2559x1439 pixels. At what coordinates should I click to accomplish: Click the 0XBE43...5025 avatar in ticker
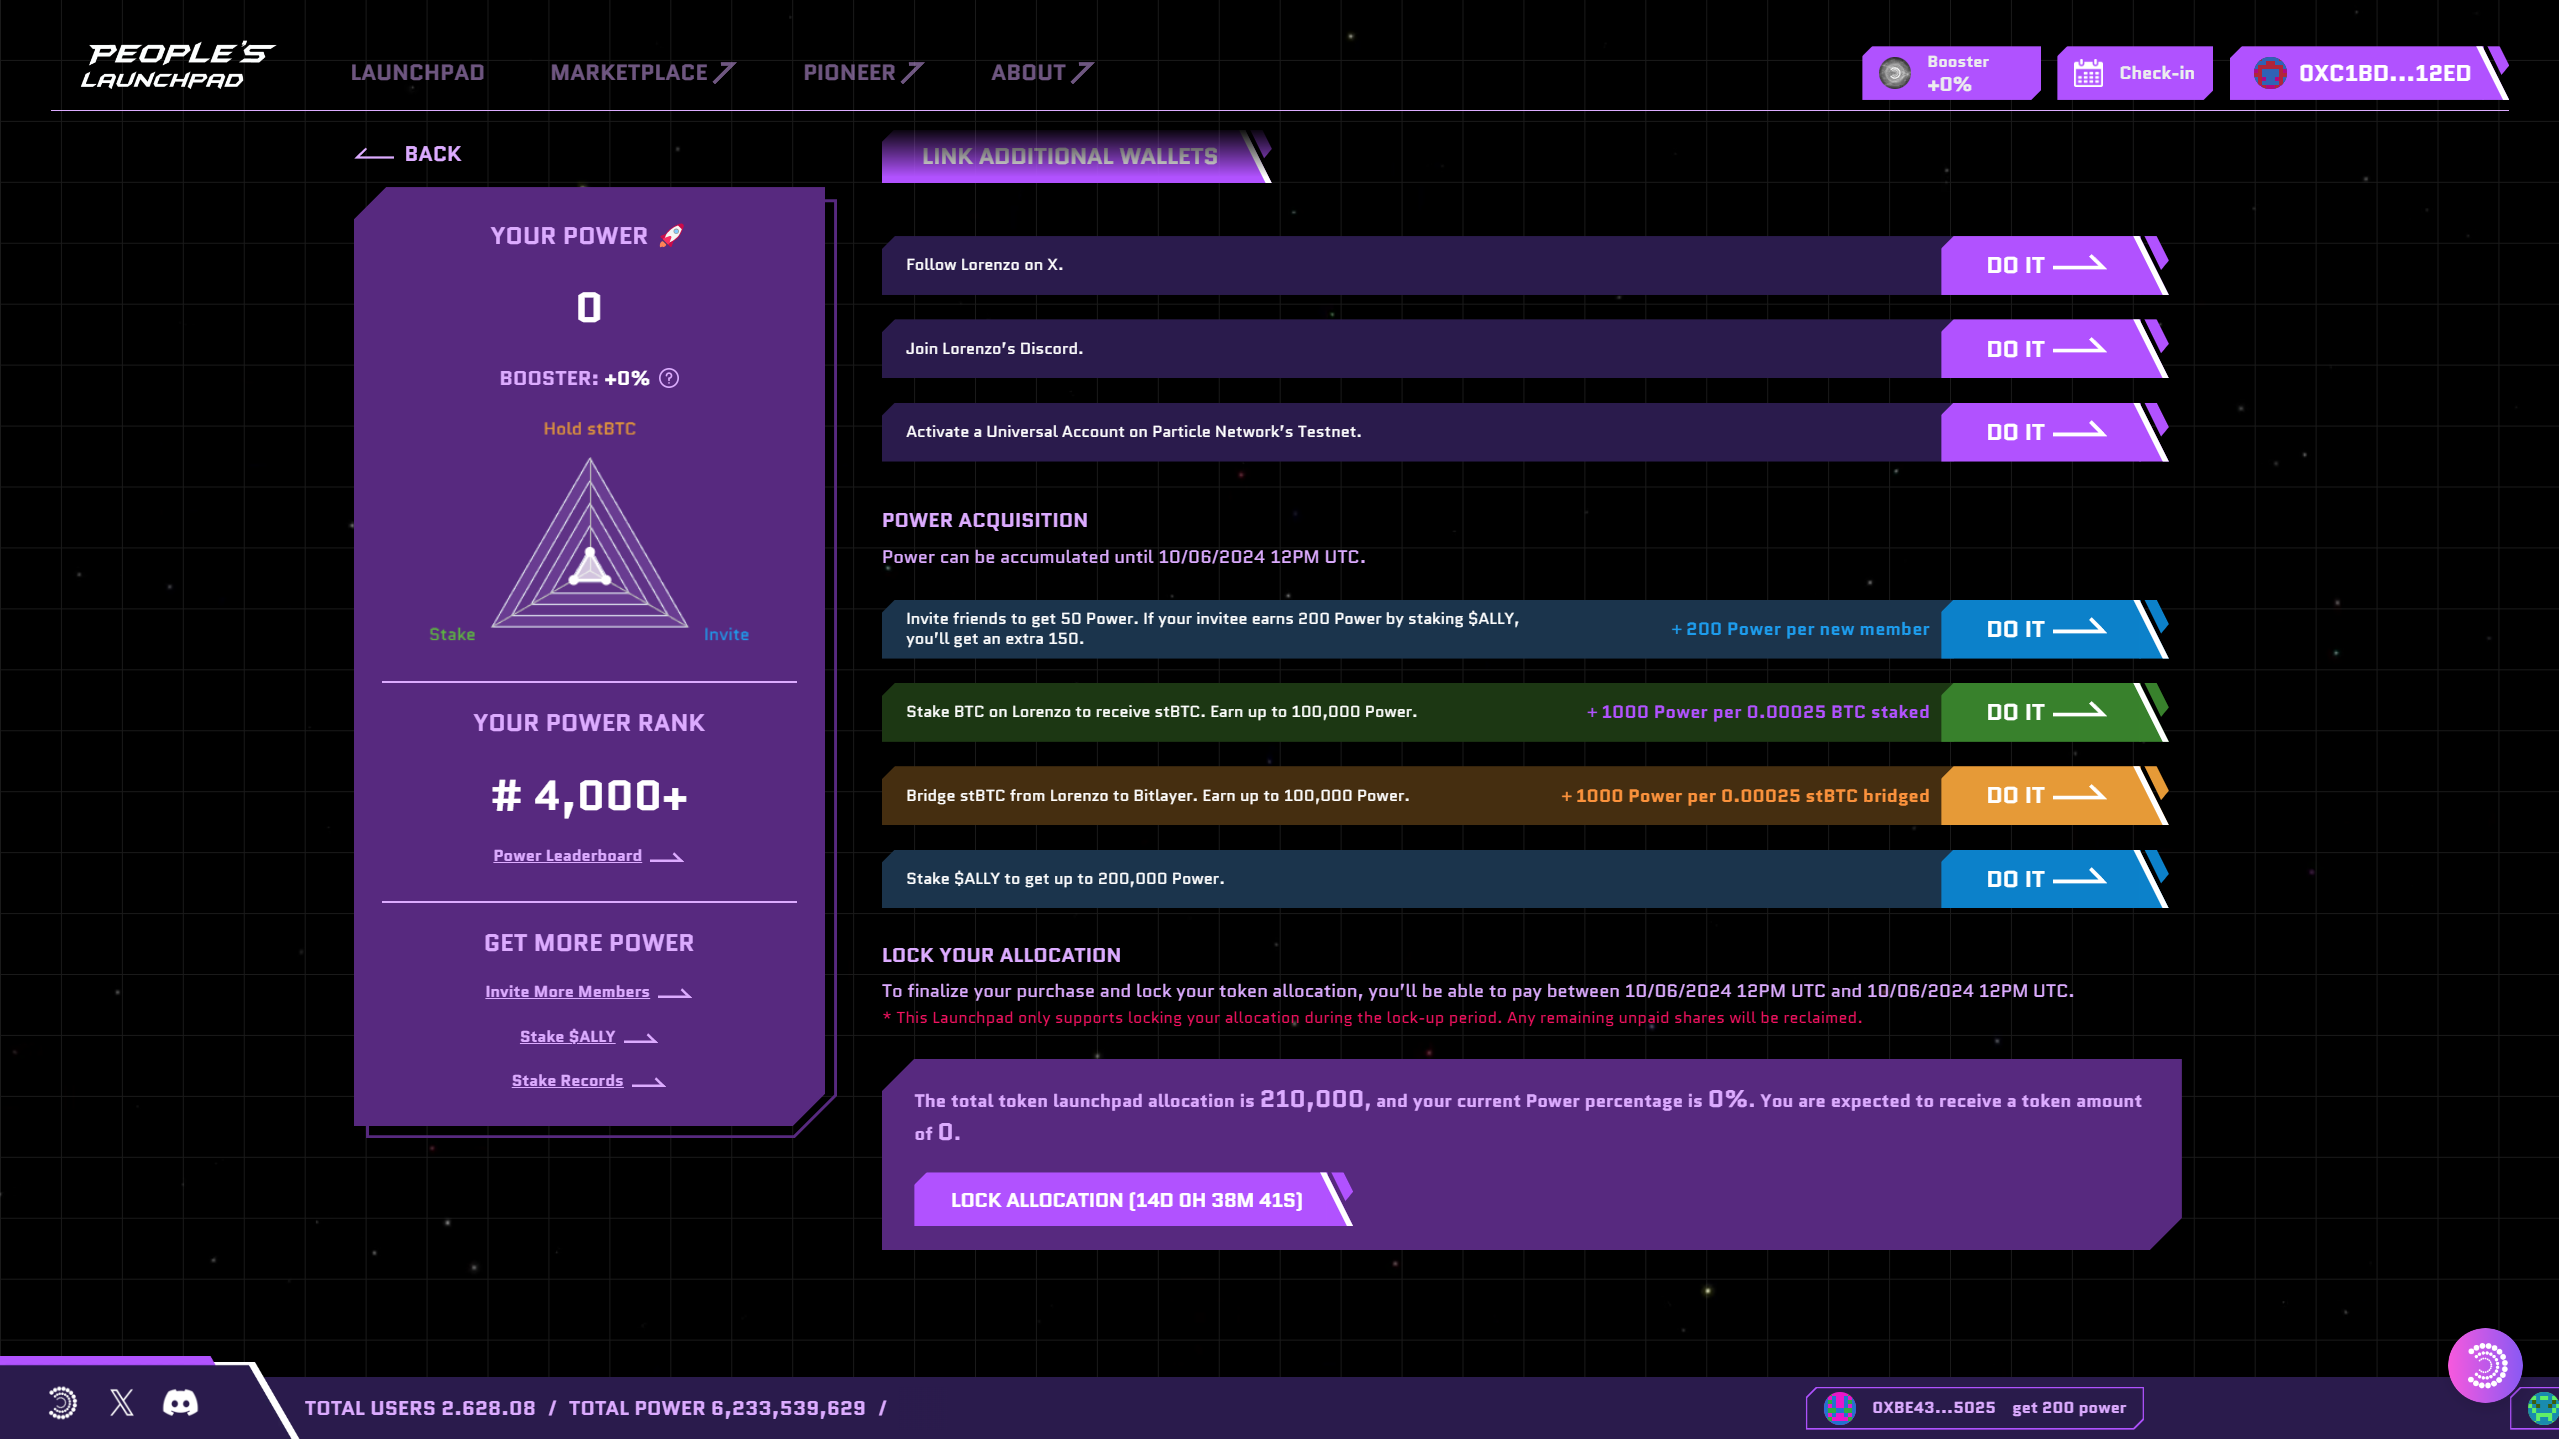(1839, 1407)
